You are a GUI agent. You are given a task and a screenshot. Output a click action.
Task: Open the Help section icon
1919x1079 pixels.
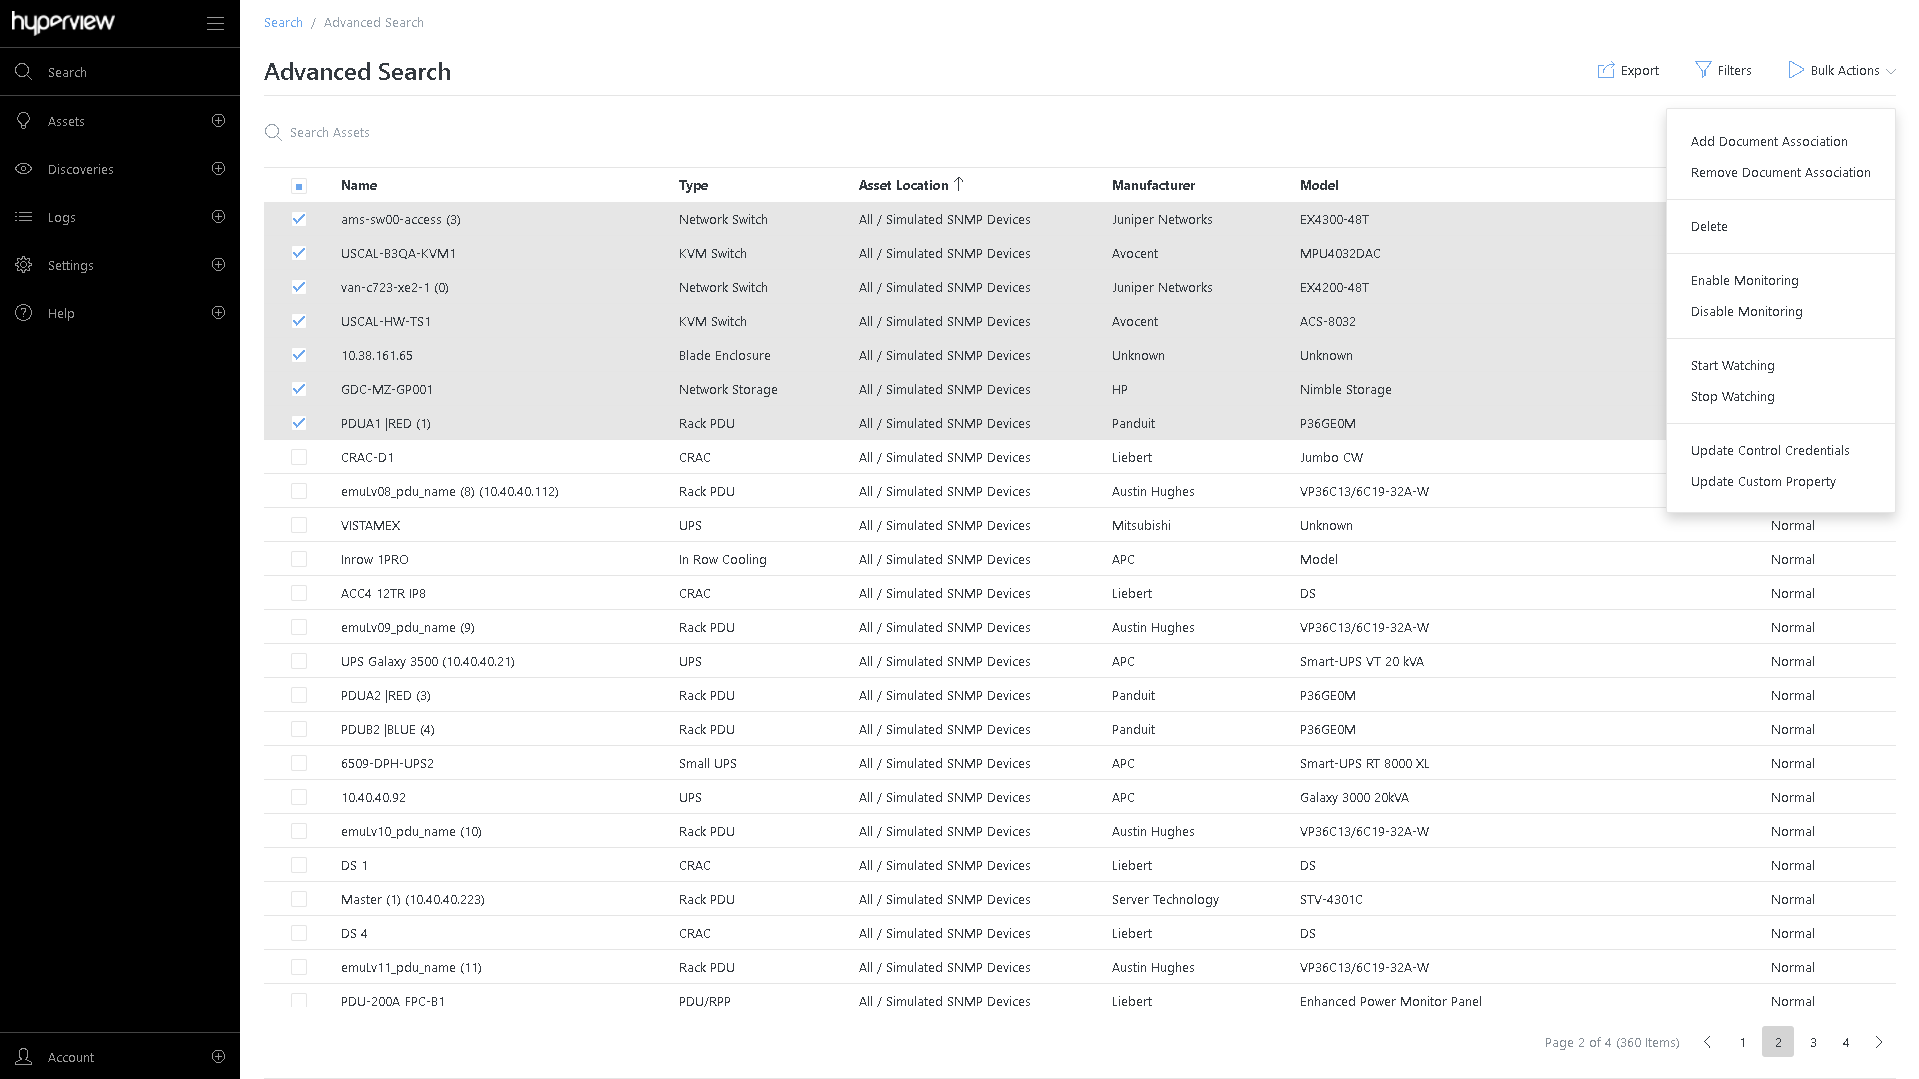[24, 312]
